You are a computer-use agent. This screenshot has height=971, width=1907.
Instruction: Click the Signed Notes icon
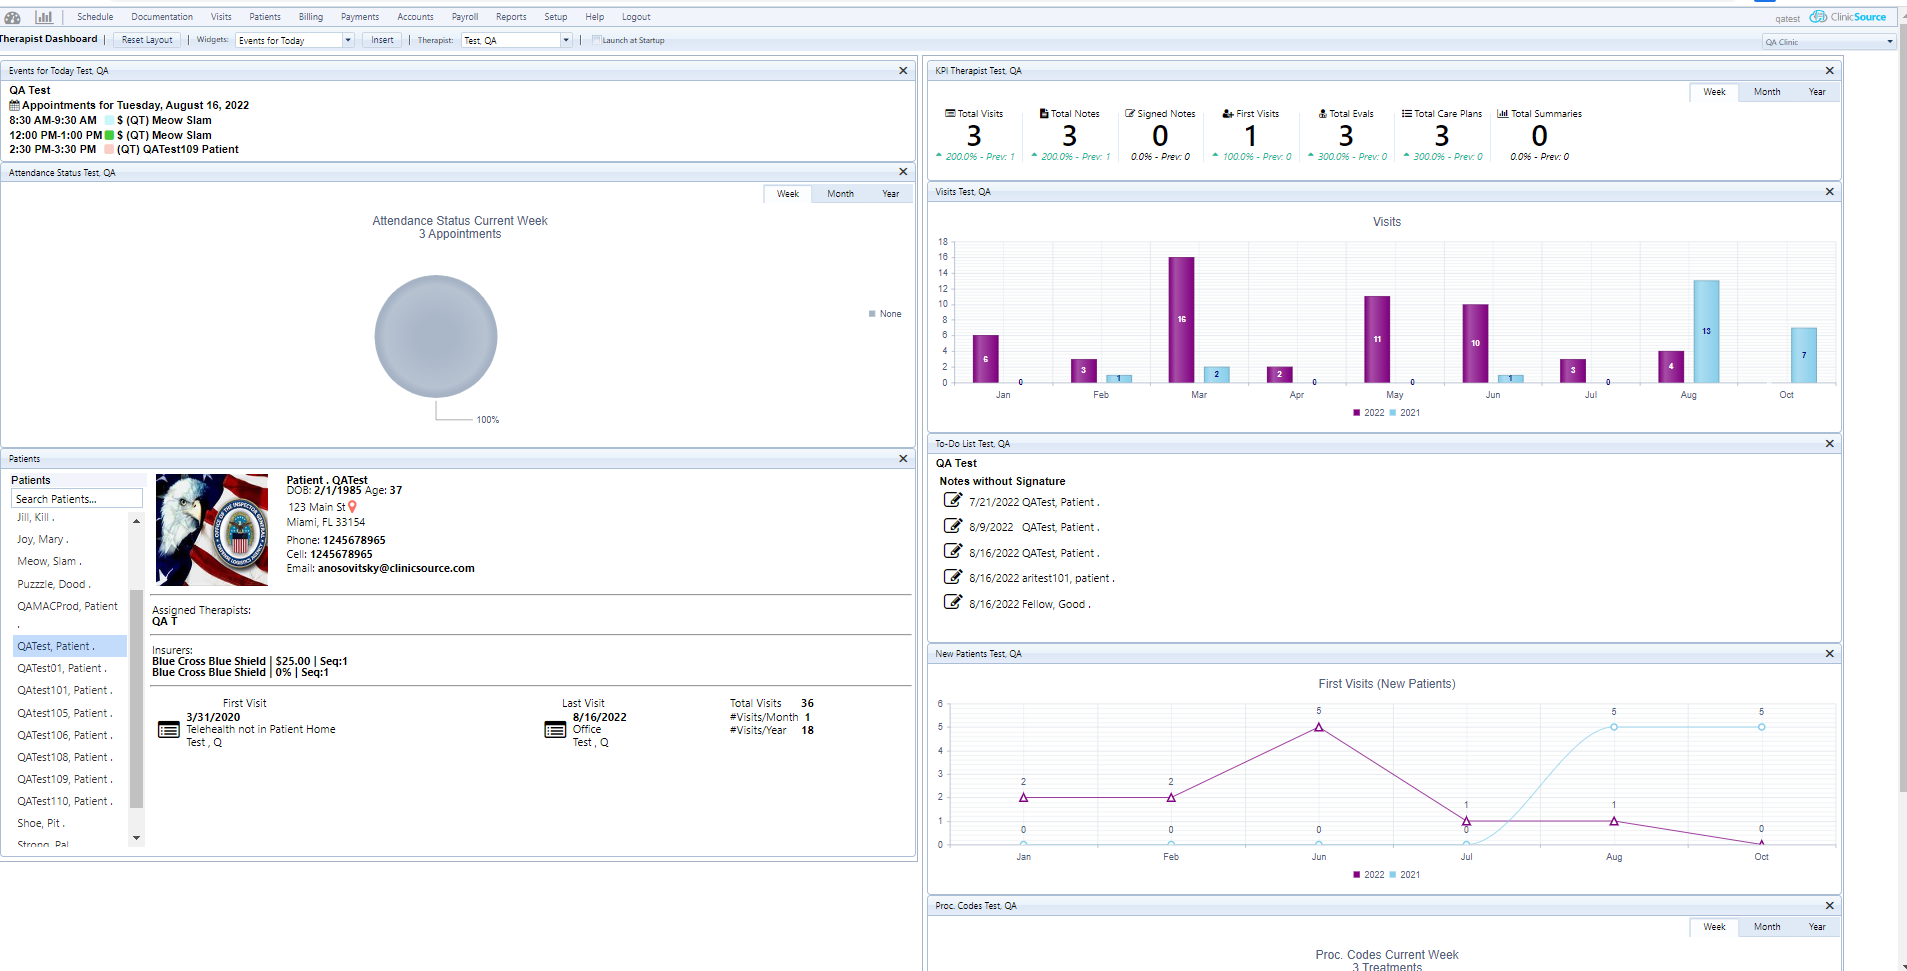[1130, 112]
